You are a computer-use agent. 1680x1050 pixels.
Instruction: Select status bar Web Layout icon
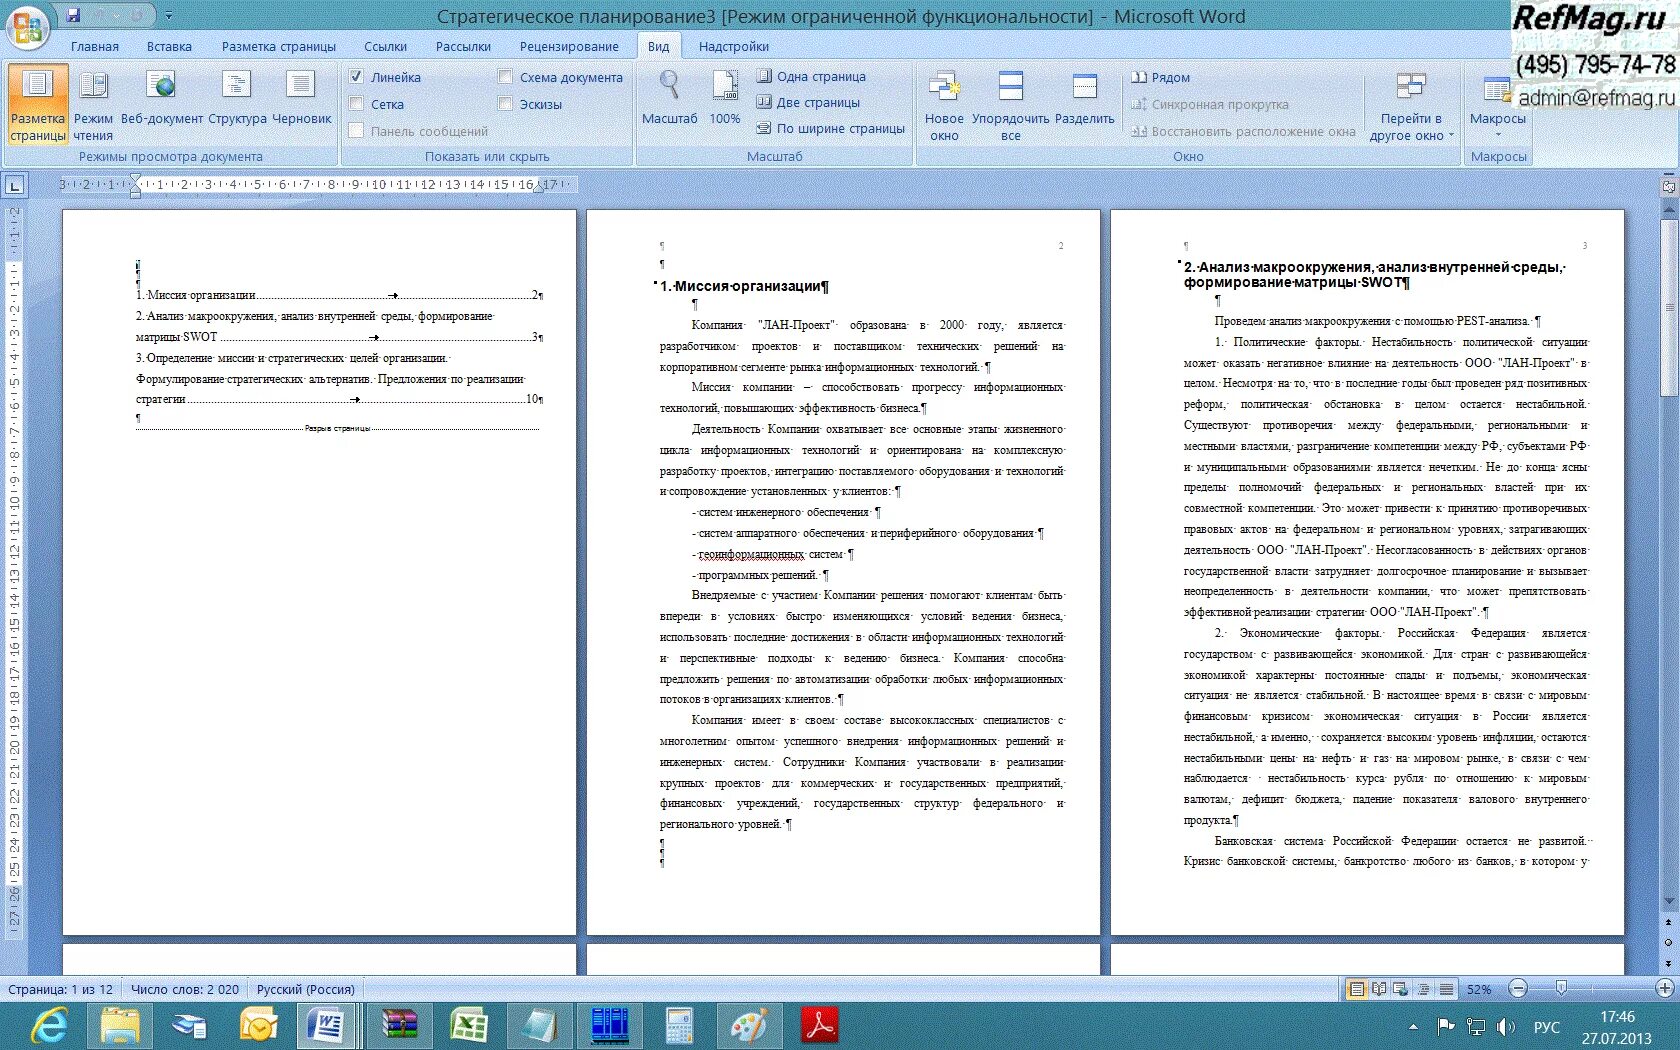click(x=1401, y=989)
